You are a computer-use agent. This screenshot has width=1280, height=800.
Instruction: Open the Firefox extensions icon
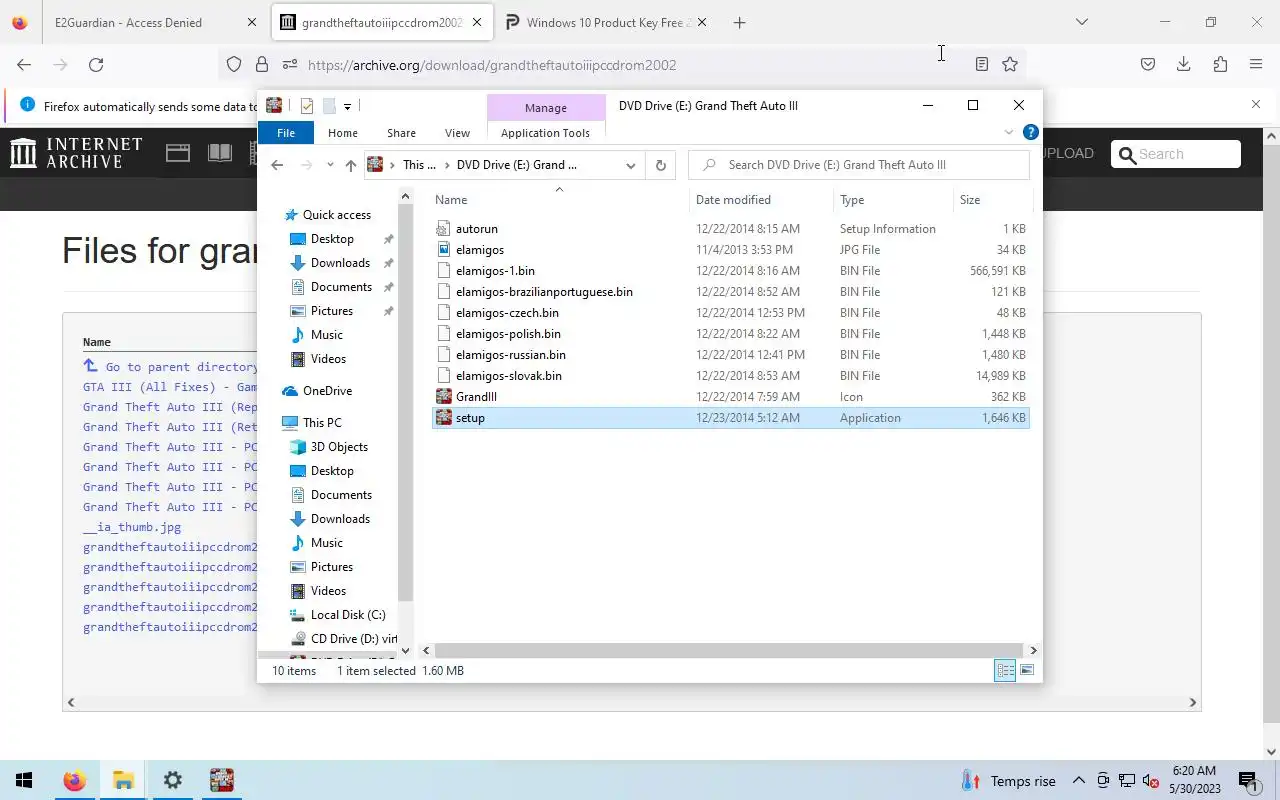pos(1220,65)
